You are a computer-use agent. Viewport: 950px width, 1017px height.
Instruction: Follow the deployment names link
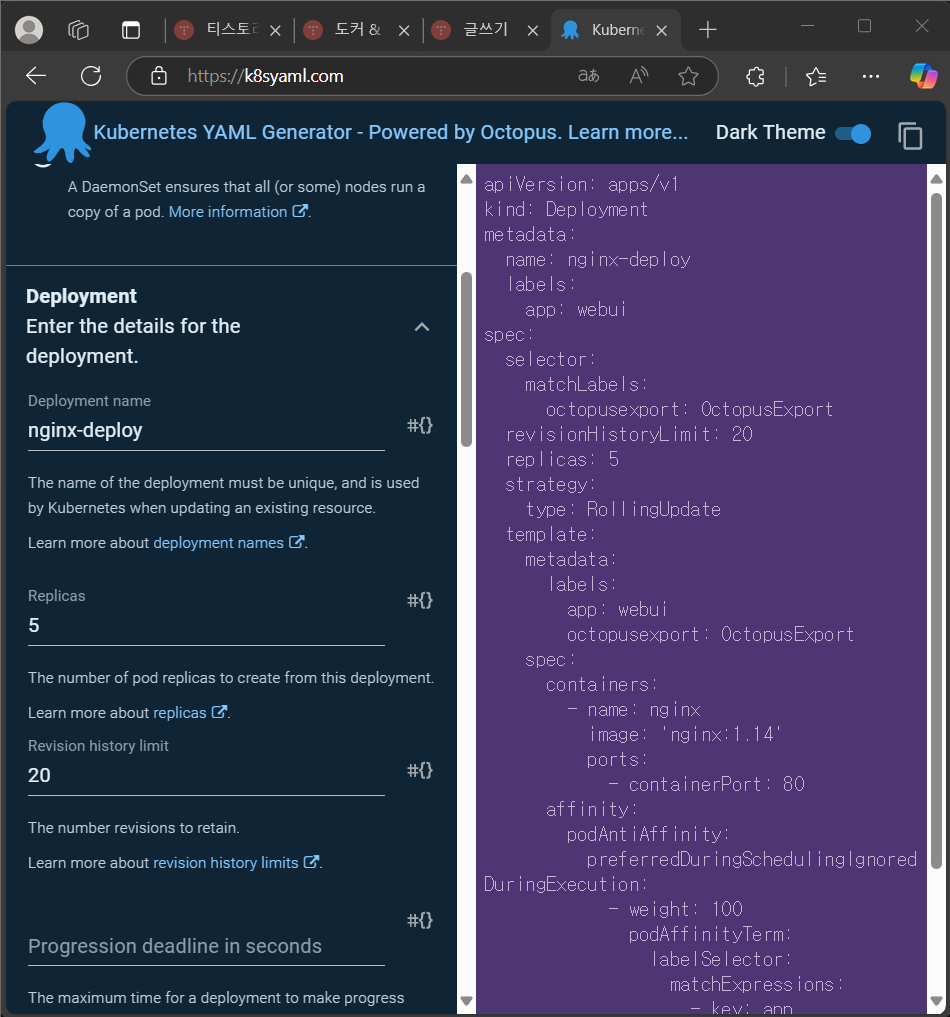click(228, 542)
